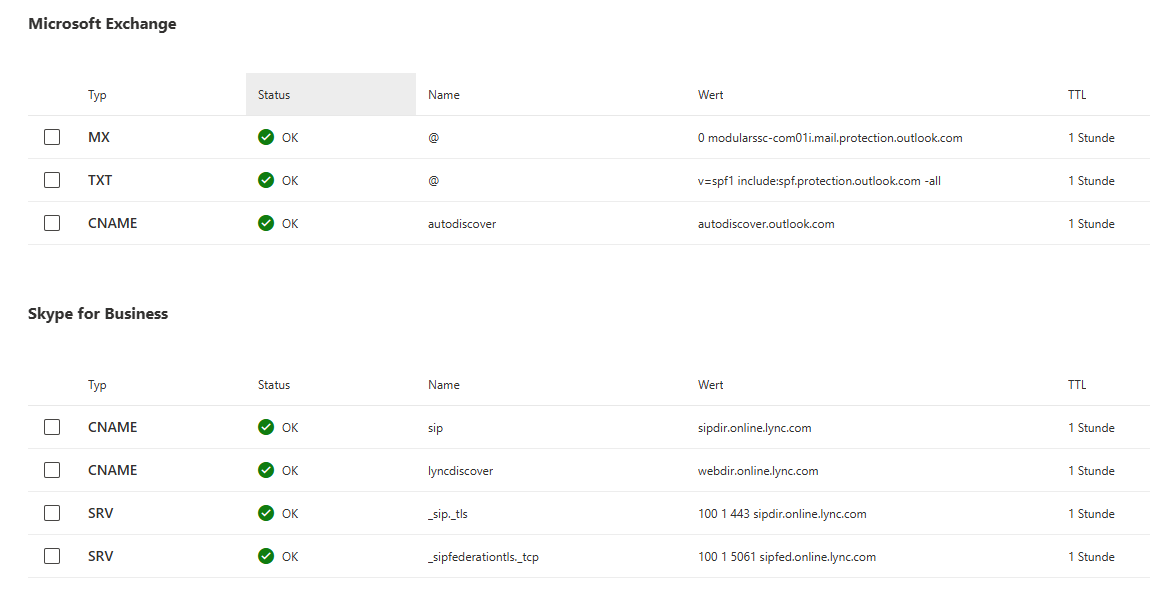Click the value 100 1 5061 sipfed.online.lync.com
1150x594 pixels.
pyautogui.click(x=787, y=557)
